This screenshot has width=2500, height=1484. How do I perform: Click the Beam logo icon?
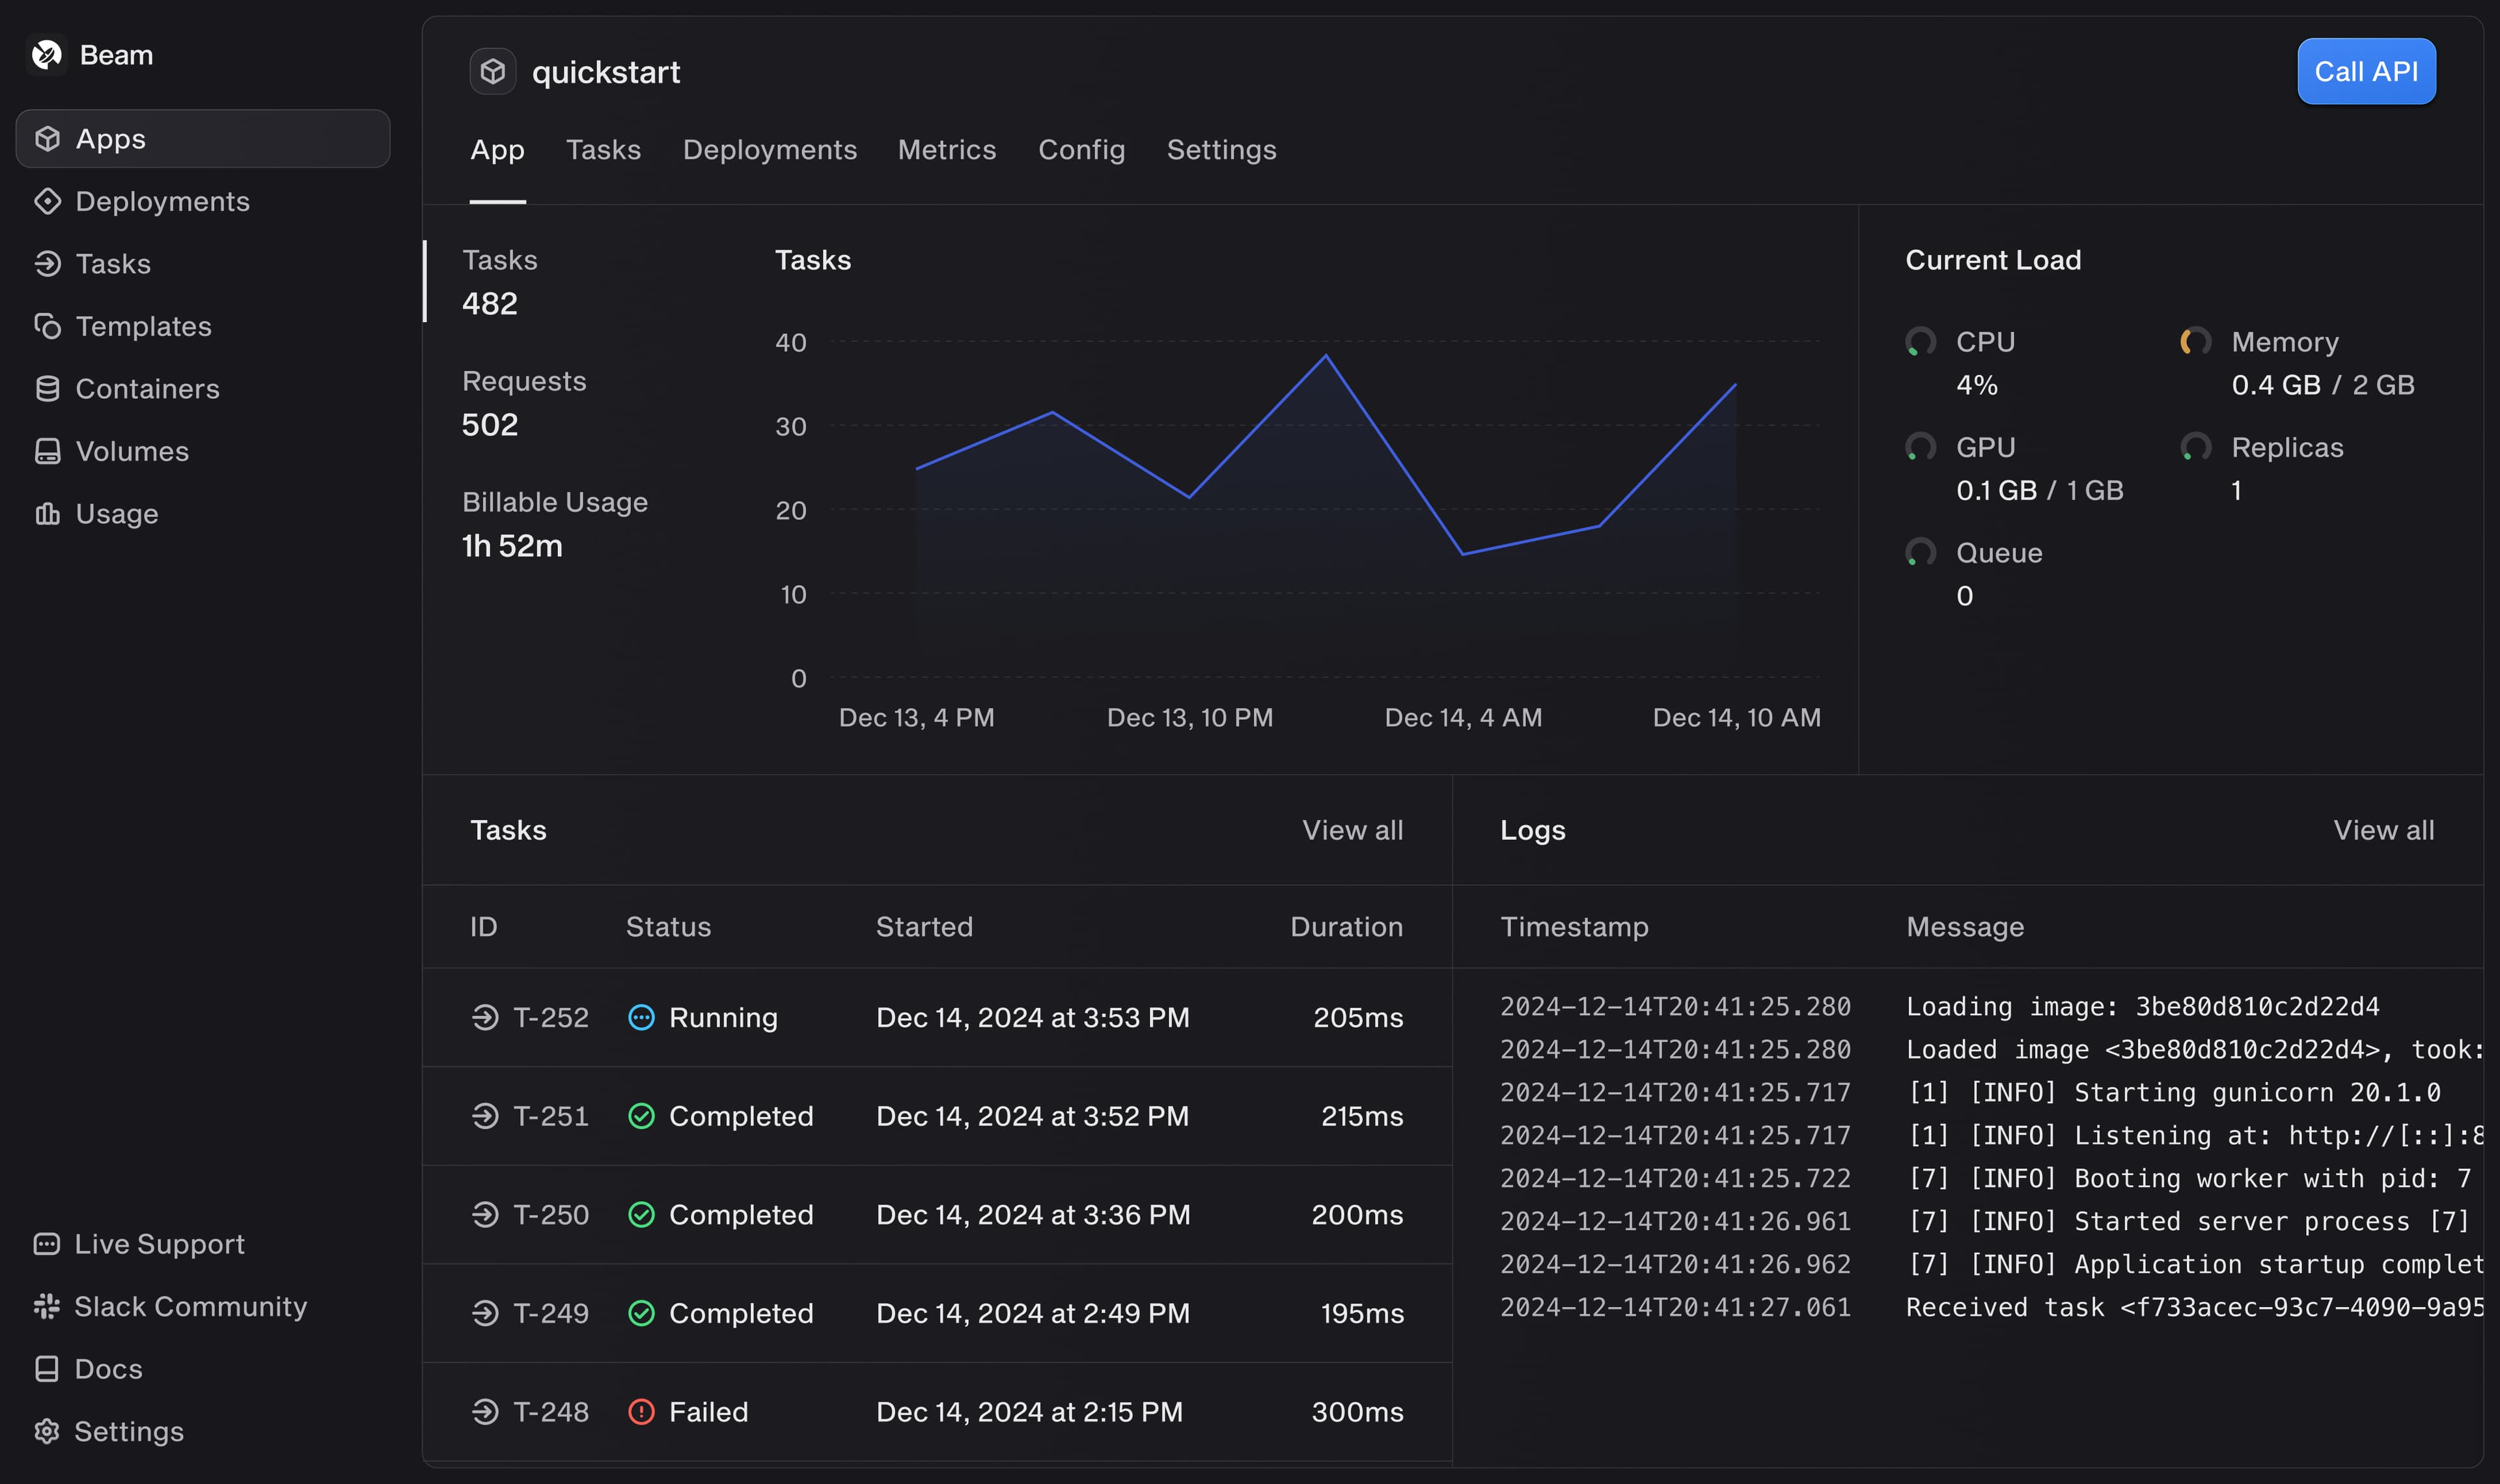[46, 55]
